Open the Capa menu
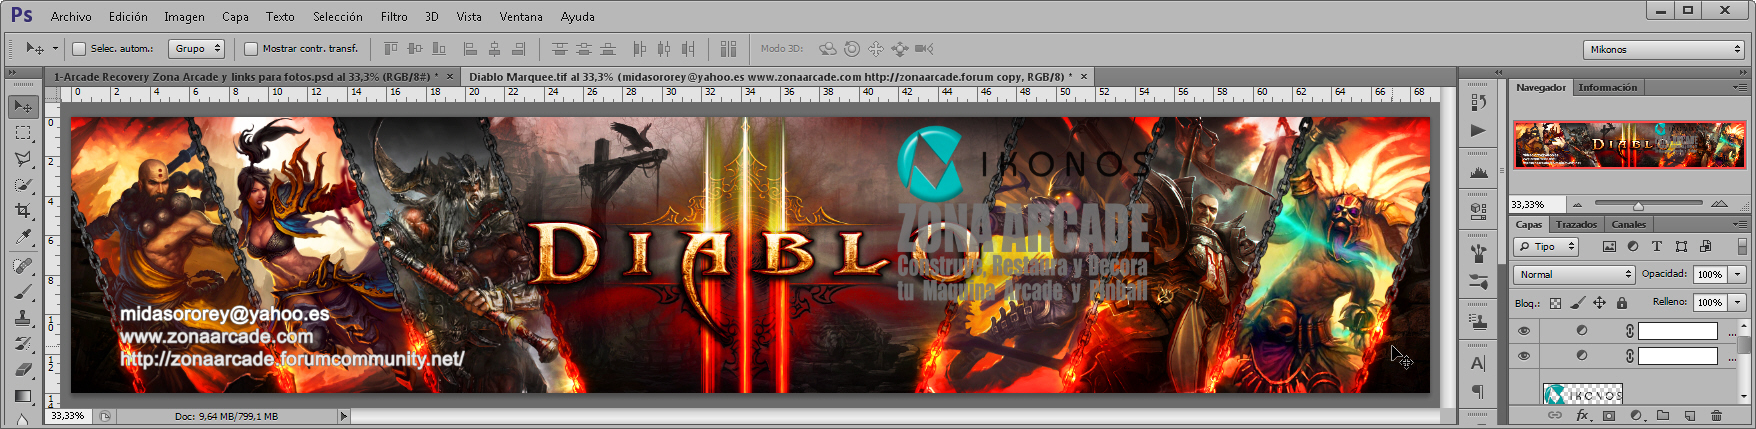Viewport: 1756px width, 429px height. (235, 17)
